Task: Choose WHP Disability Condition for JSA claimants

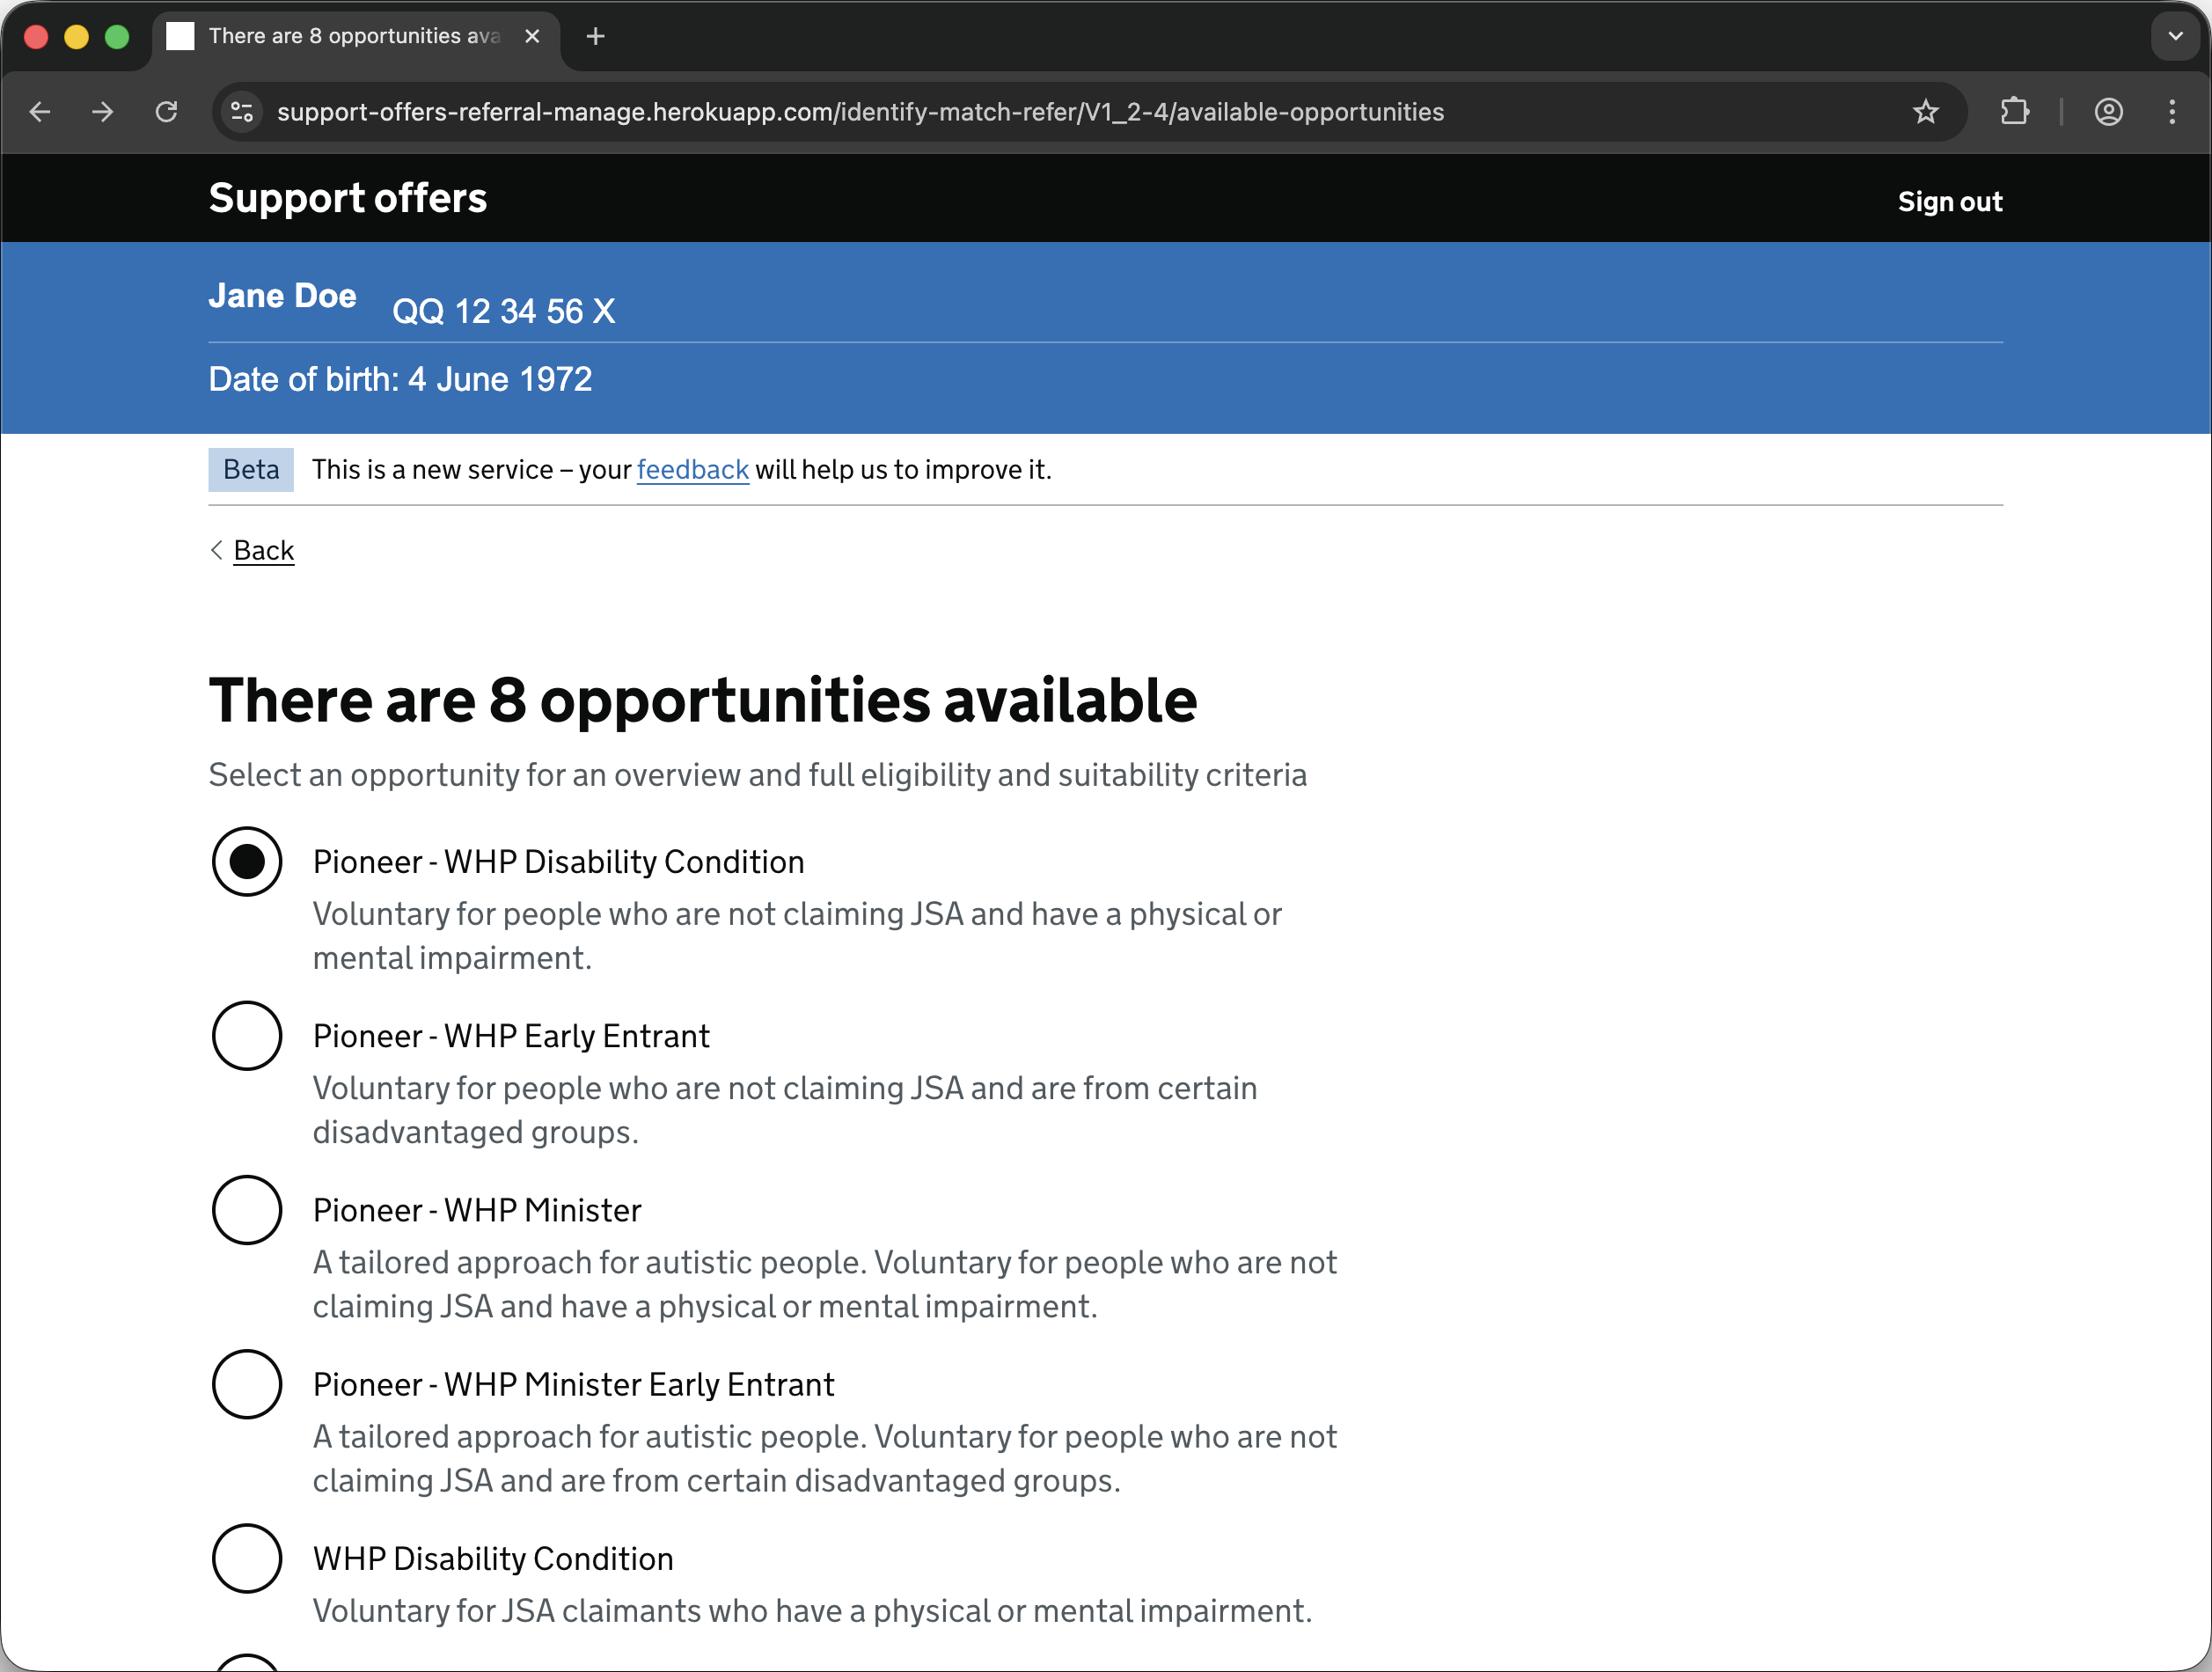Action: click(x=247, y=1558)
